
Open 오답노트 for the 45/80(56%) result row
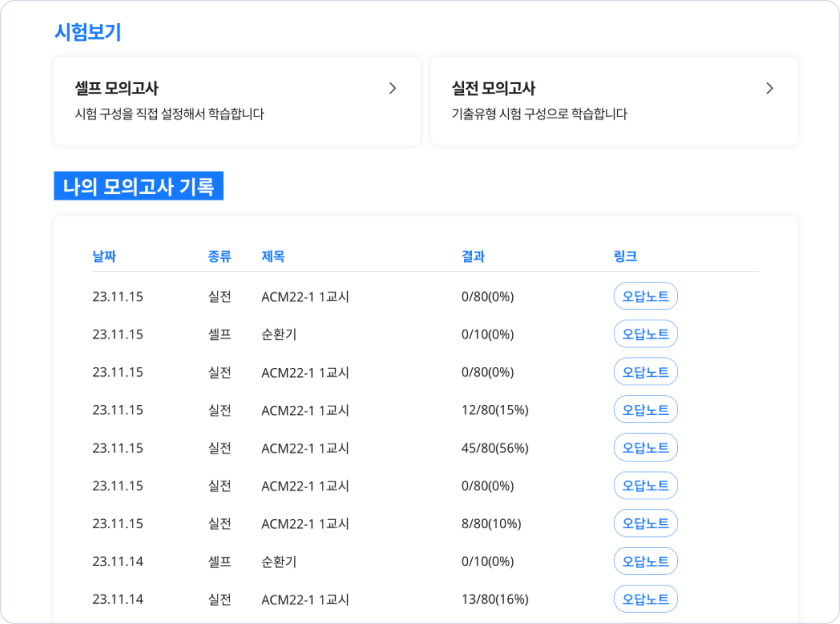click(x=645, y=447)
